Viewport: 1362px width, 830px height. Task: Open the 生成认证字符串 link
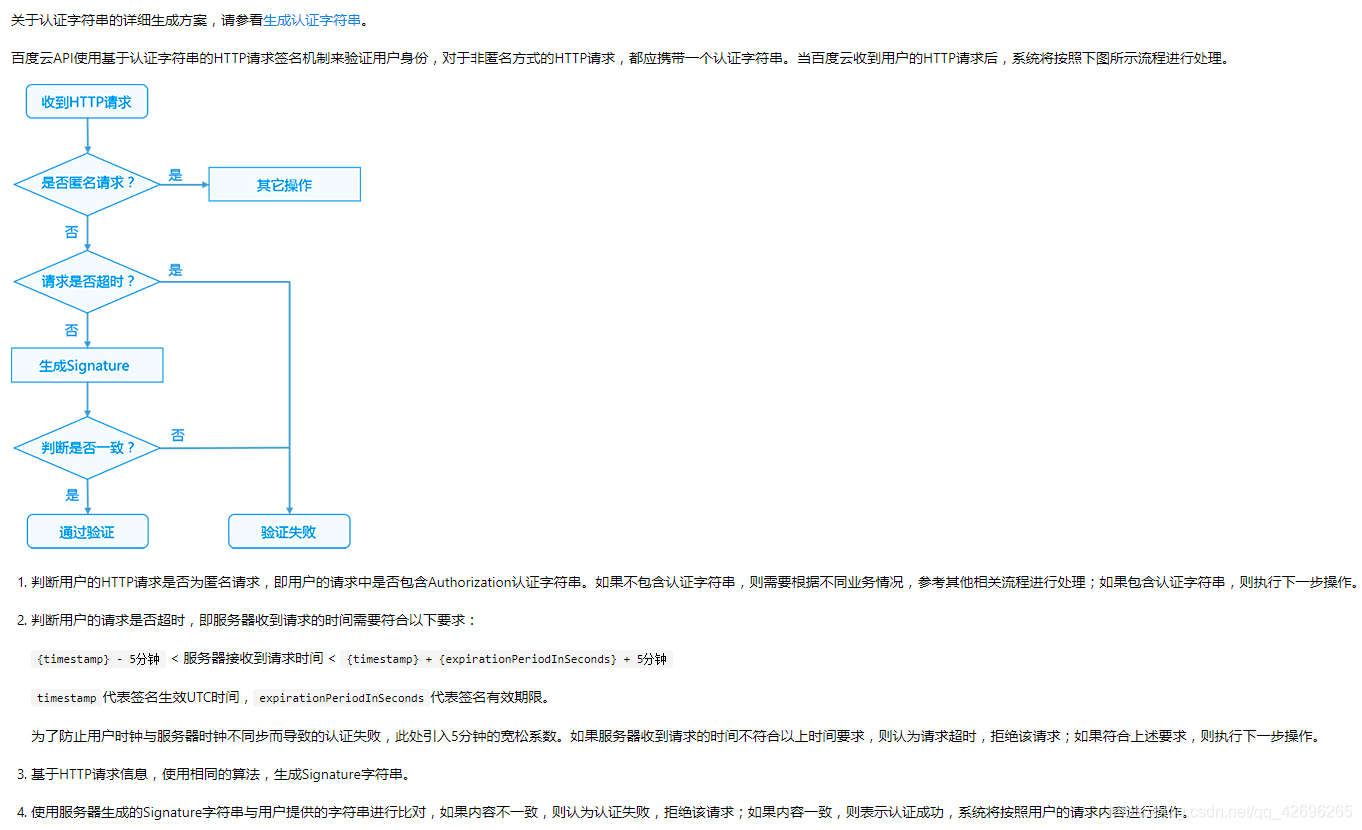[313, 20]
